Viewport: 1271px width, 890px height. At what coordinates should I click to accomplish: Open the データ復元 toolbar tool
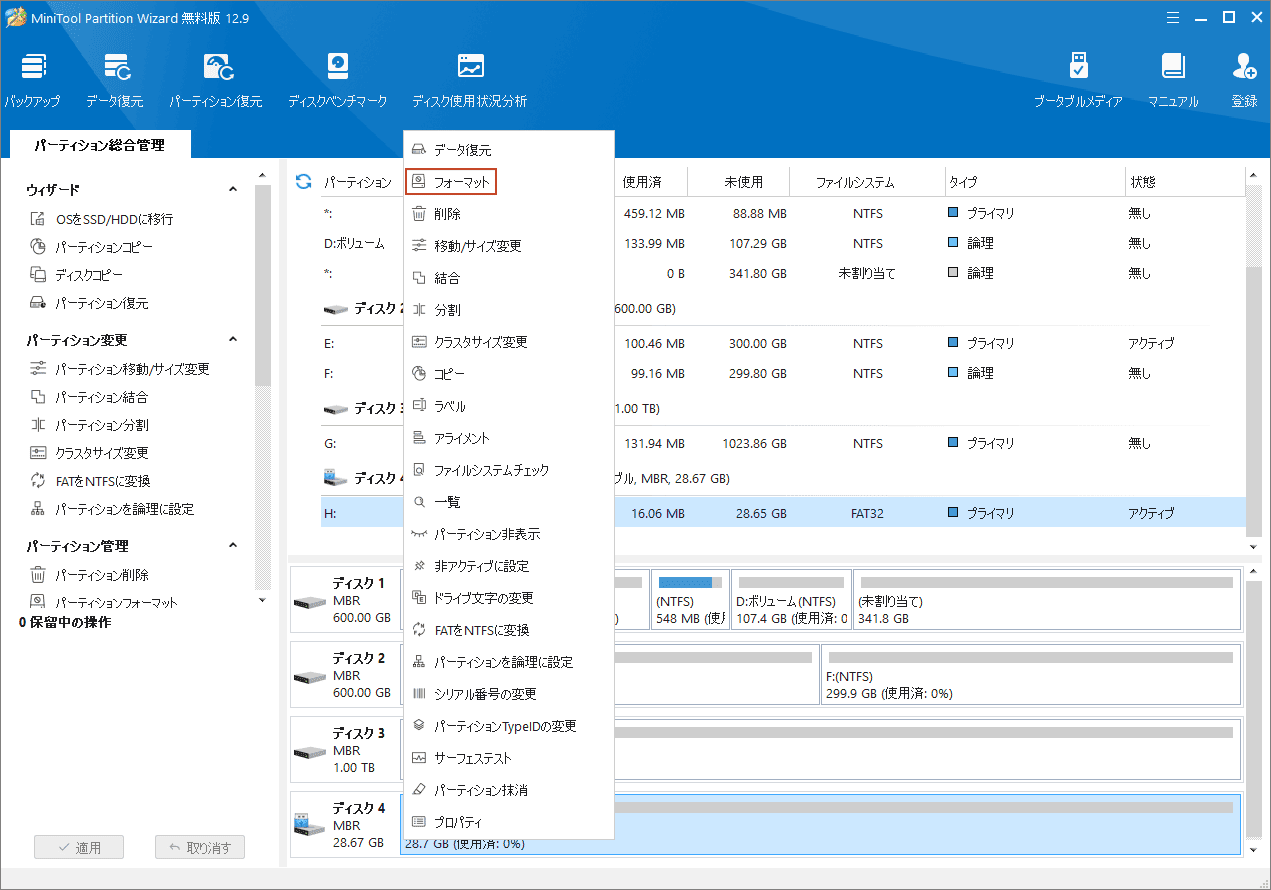tap(115, 81)
